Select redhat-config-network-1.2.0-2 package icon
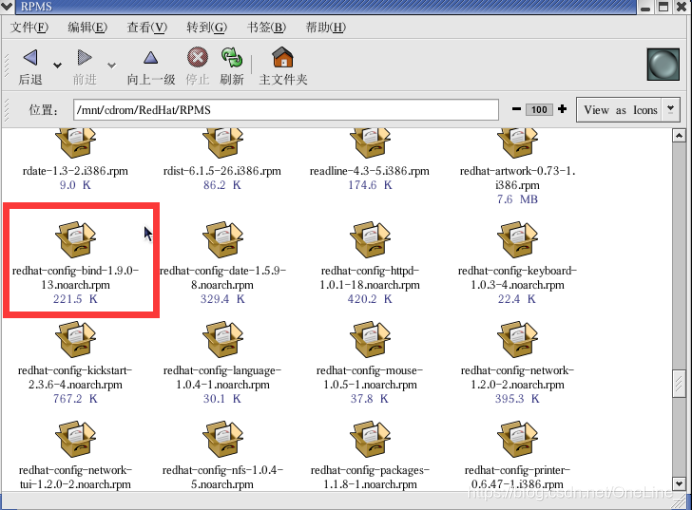The image size is (692, 511). 517,339
